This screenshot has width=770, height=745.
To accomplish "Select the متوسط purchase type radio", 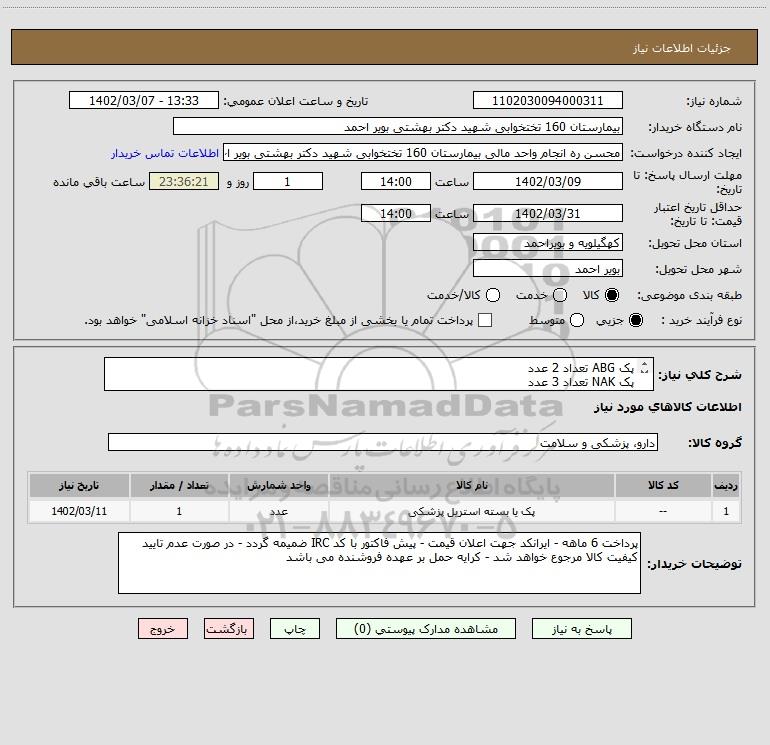I will (x=577, y=320).
